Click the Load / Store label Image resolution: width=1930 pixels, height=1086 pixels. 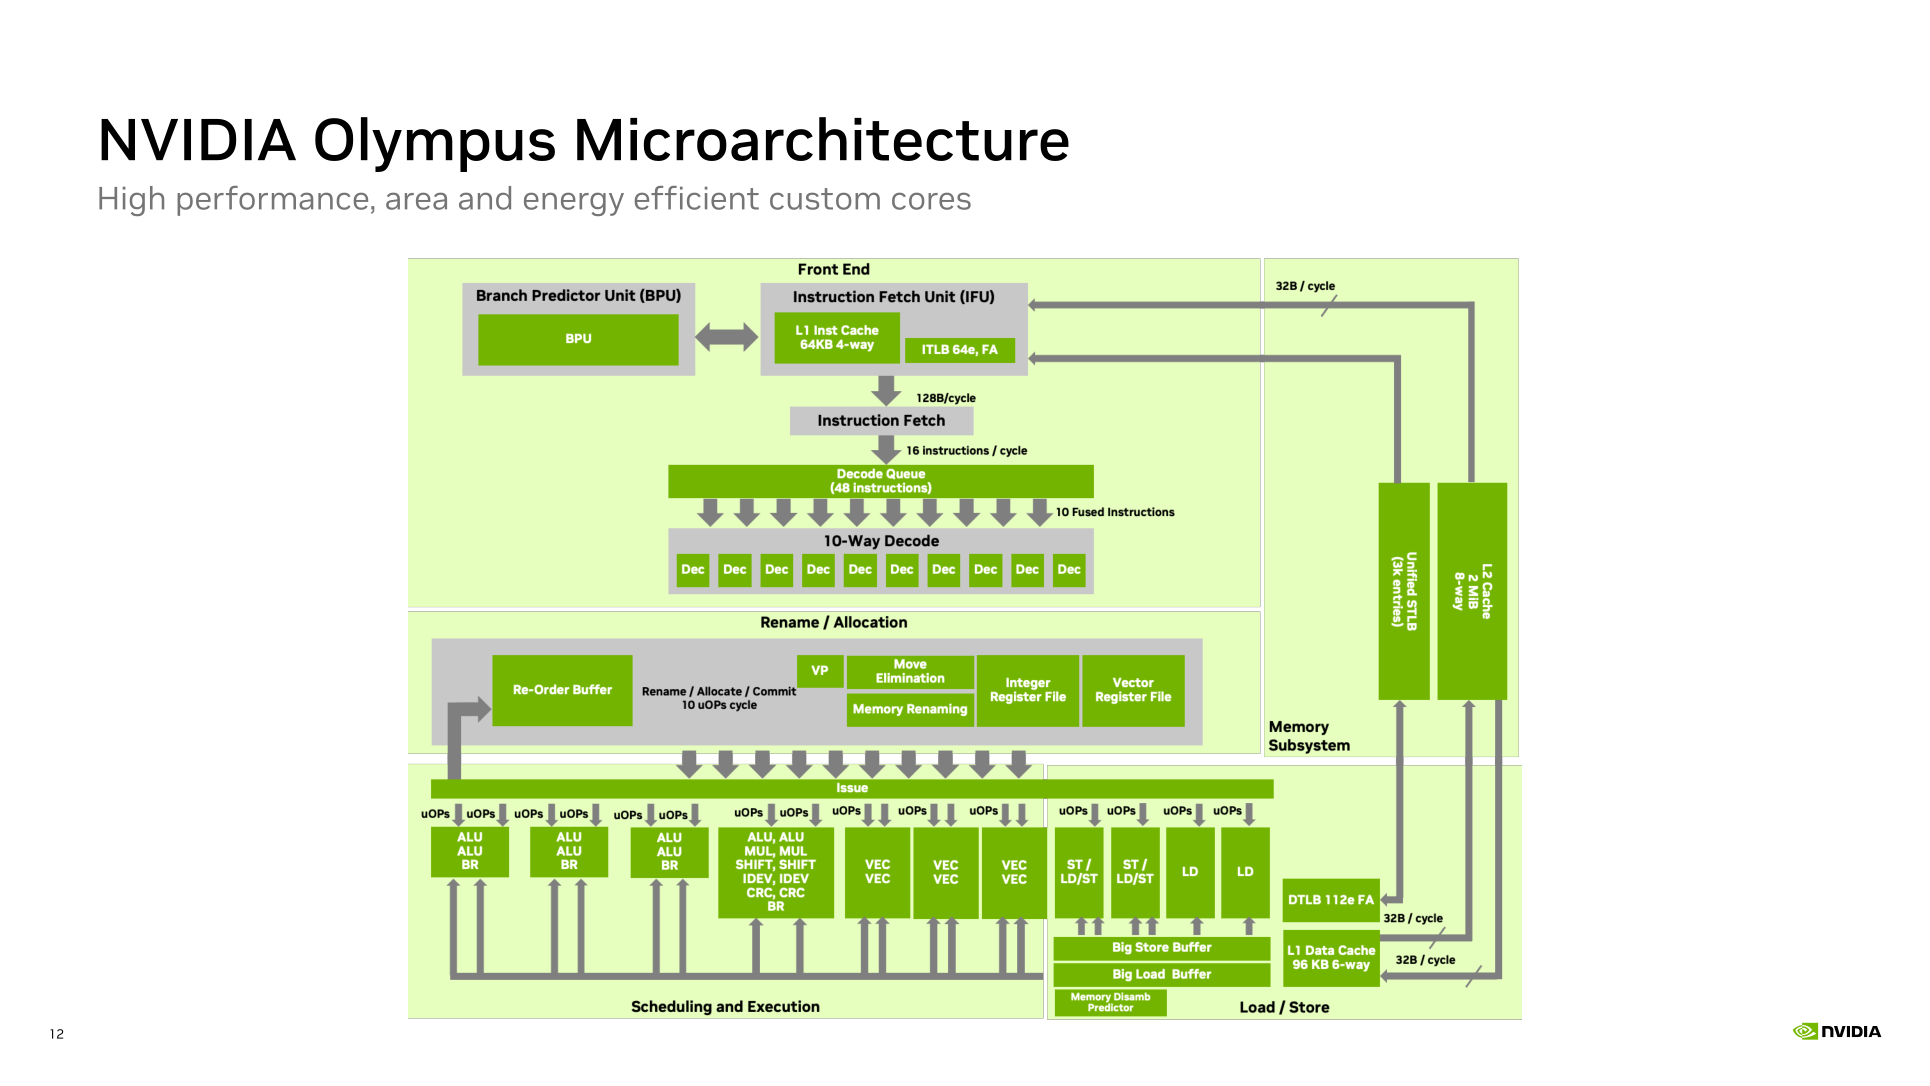click(x=1284, y=1008)
